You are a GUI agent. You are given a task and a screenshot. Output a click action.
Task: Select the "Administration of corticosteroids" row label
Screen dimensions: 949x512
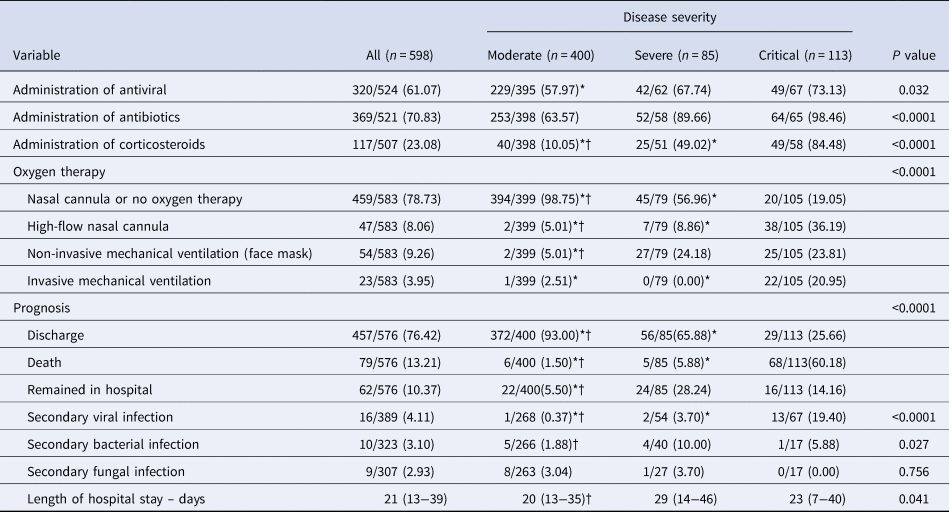[107, 144]
